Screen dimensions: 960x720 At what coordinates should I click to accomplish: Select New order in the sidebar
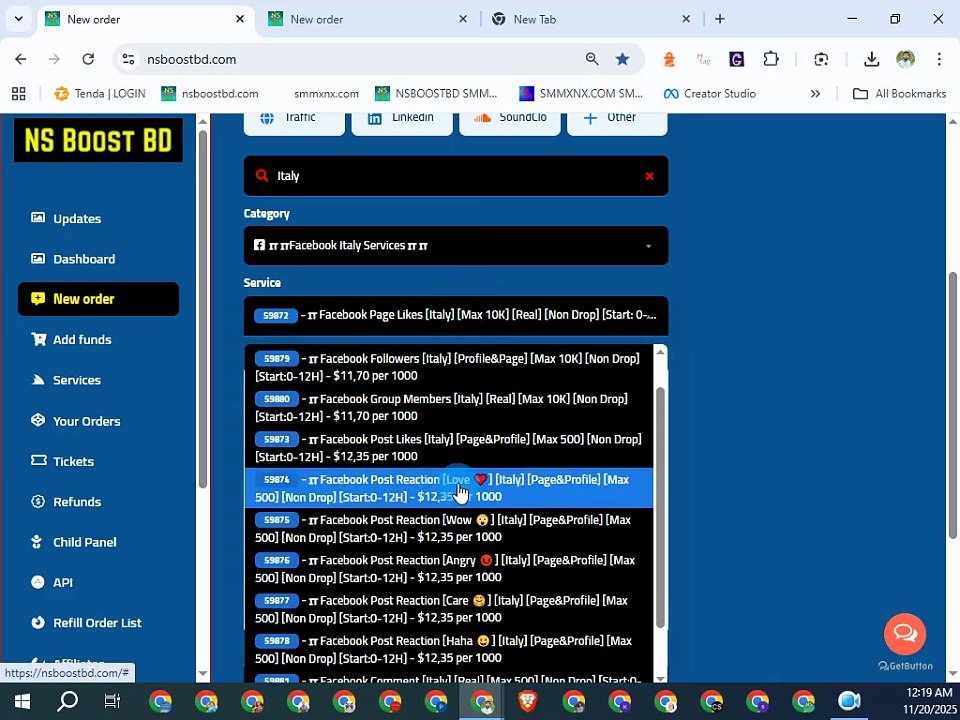coord(98,299)
